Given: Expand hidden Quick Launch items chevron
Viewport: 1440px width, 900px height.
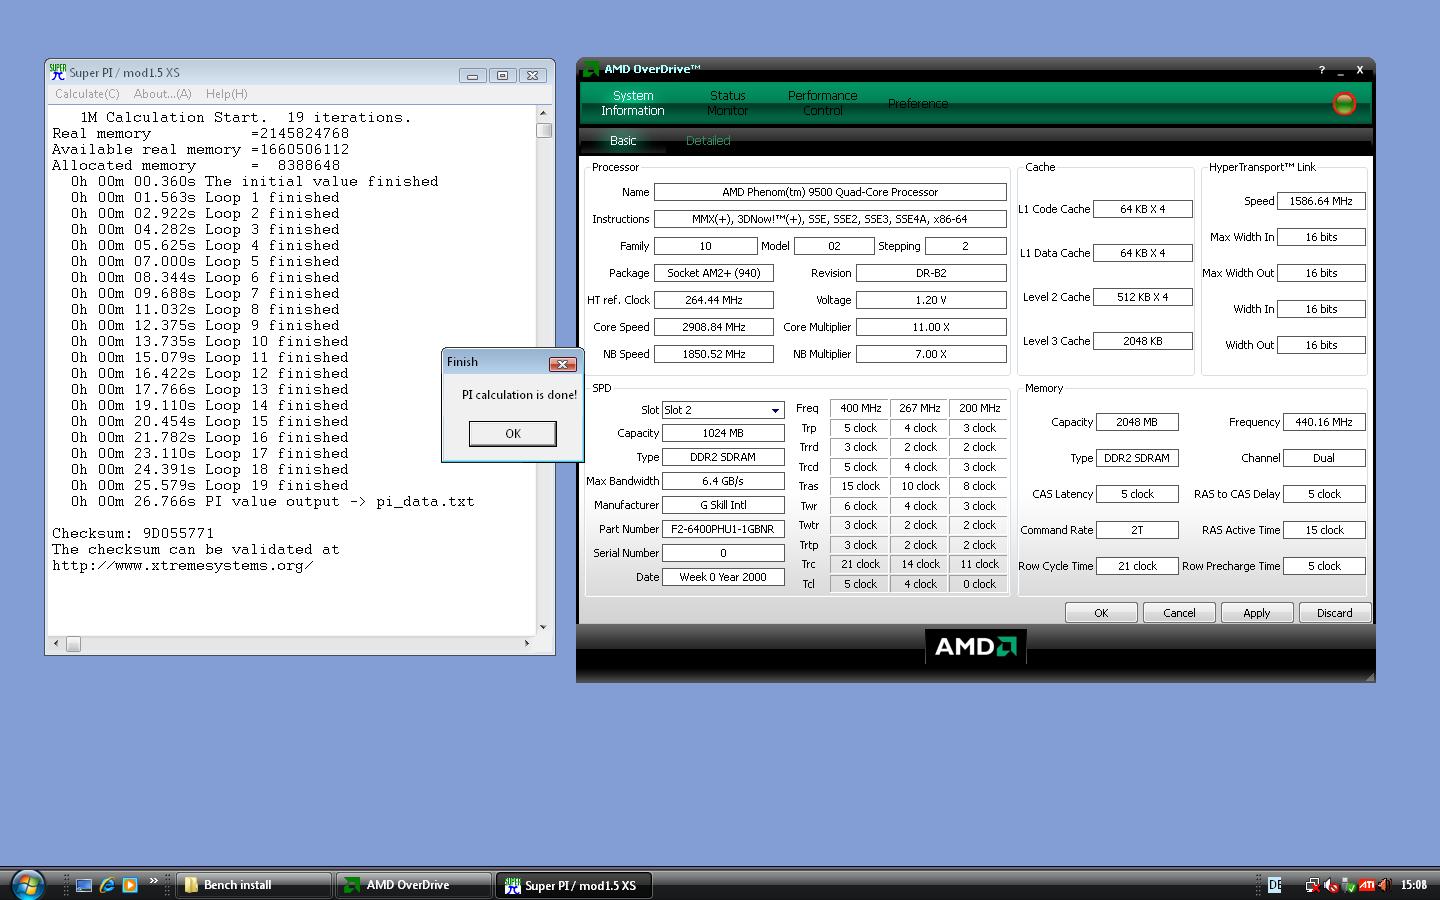Looking at the screenshot, I should click(x=153, y=881).
